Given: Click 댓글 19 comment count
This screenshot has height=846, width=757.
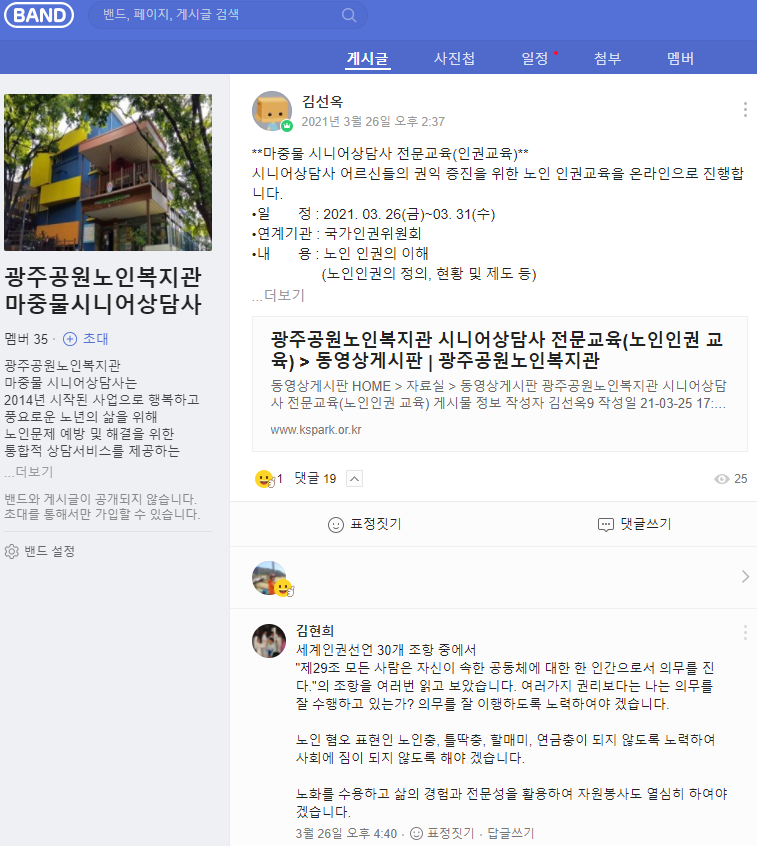Looking at the screenshot, I should (315, 479).
